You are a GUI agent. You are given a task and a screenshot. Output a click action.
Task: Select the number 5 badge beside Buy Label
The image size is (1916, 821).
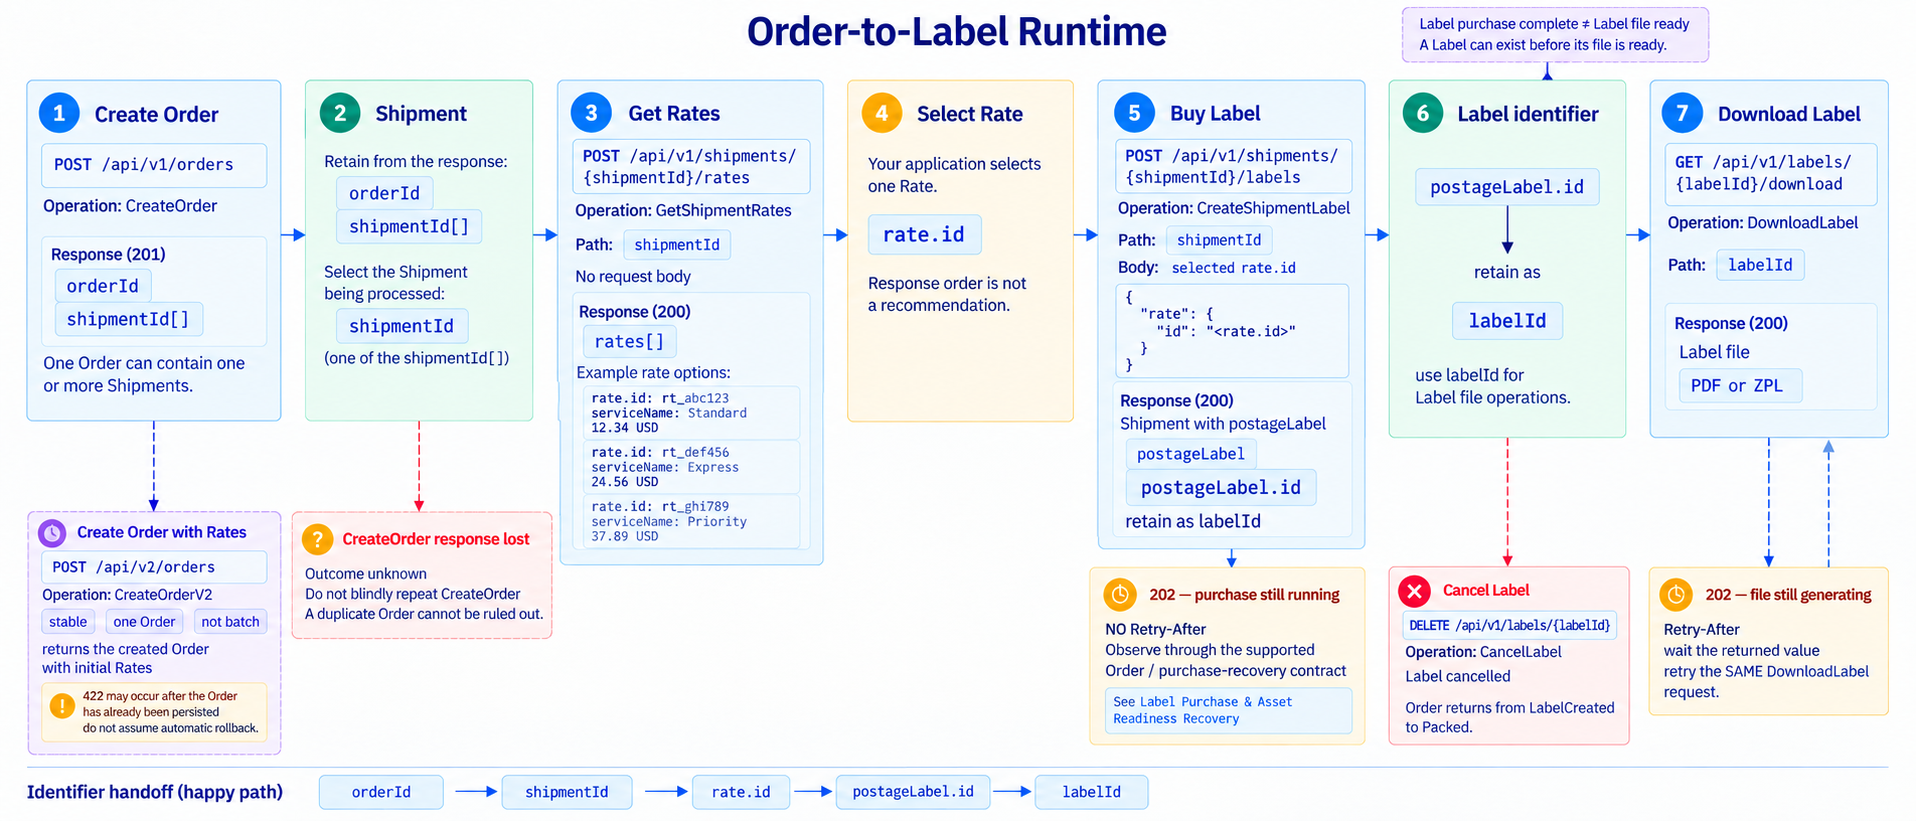pos(1134,113)
